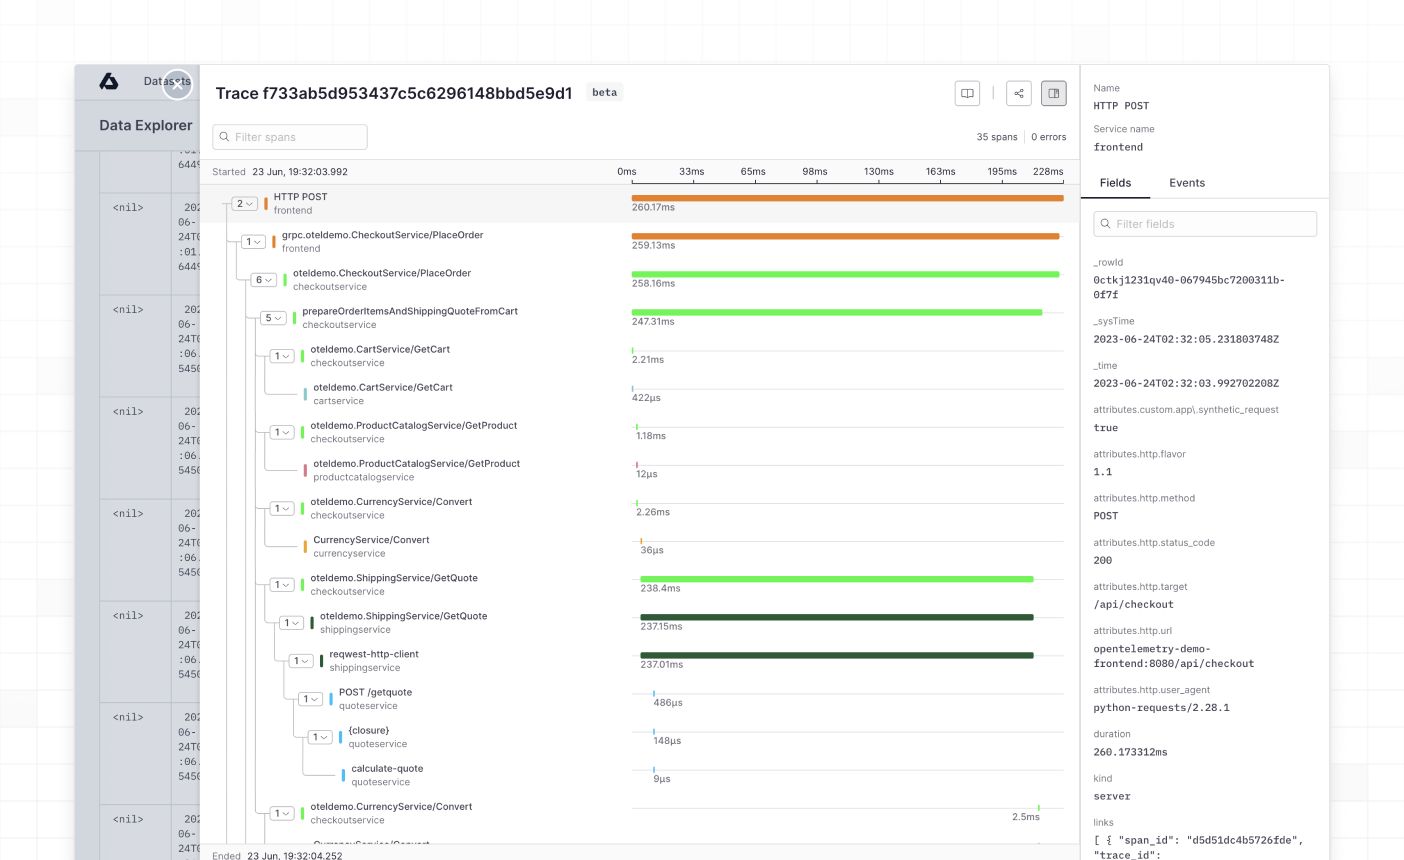
Task: Select the productcatalogservice GetProduct span row
Action: [640, 470]
